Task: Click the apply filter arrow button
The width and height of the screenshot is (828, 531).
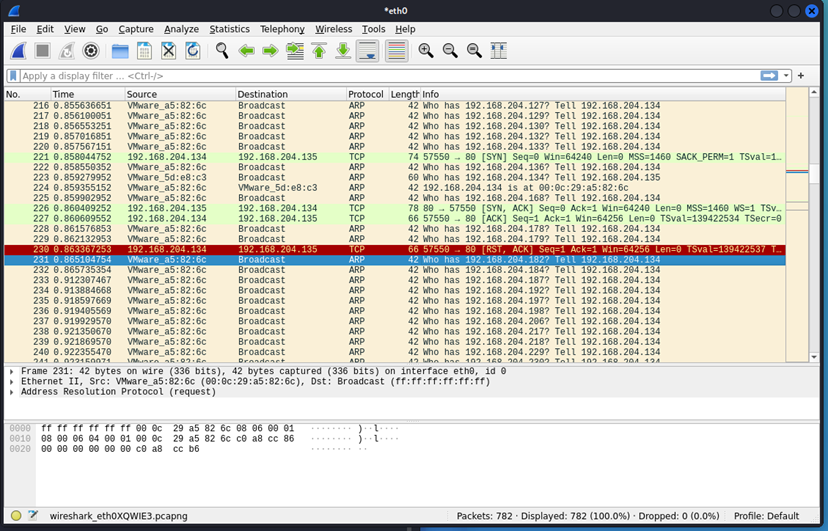Action: coord(769,76)
